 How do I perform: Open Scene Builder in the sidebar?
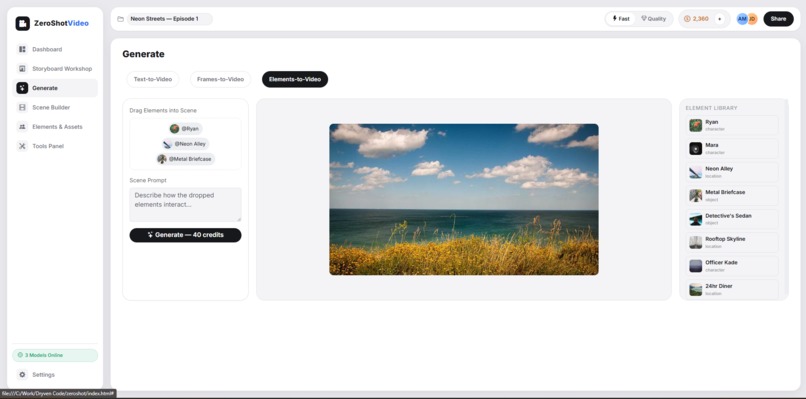[x=55, y=107]
